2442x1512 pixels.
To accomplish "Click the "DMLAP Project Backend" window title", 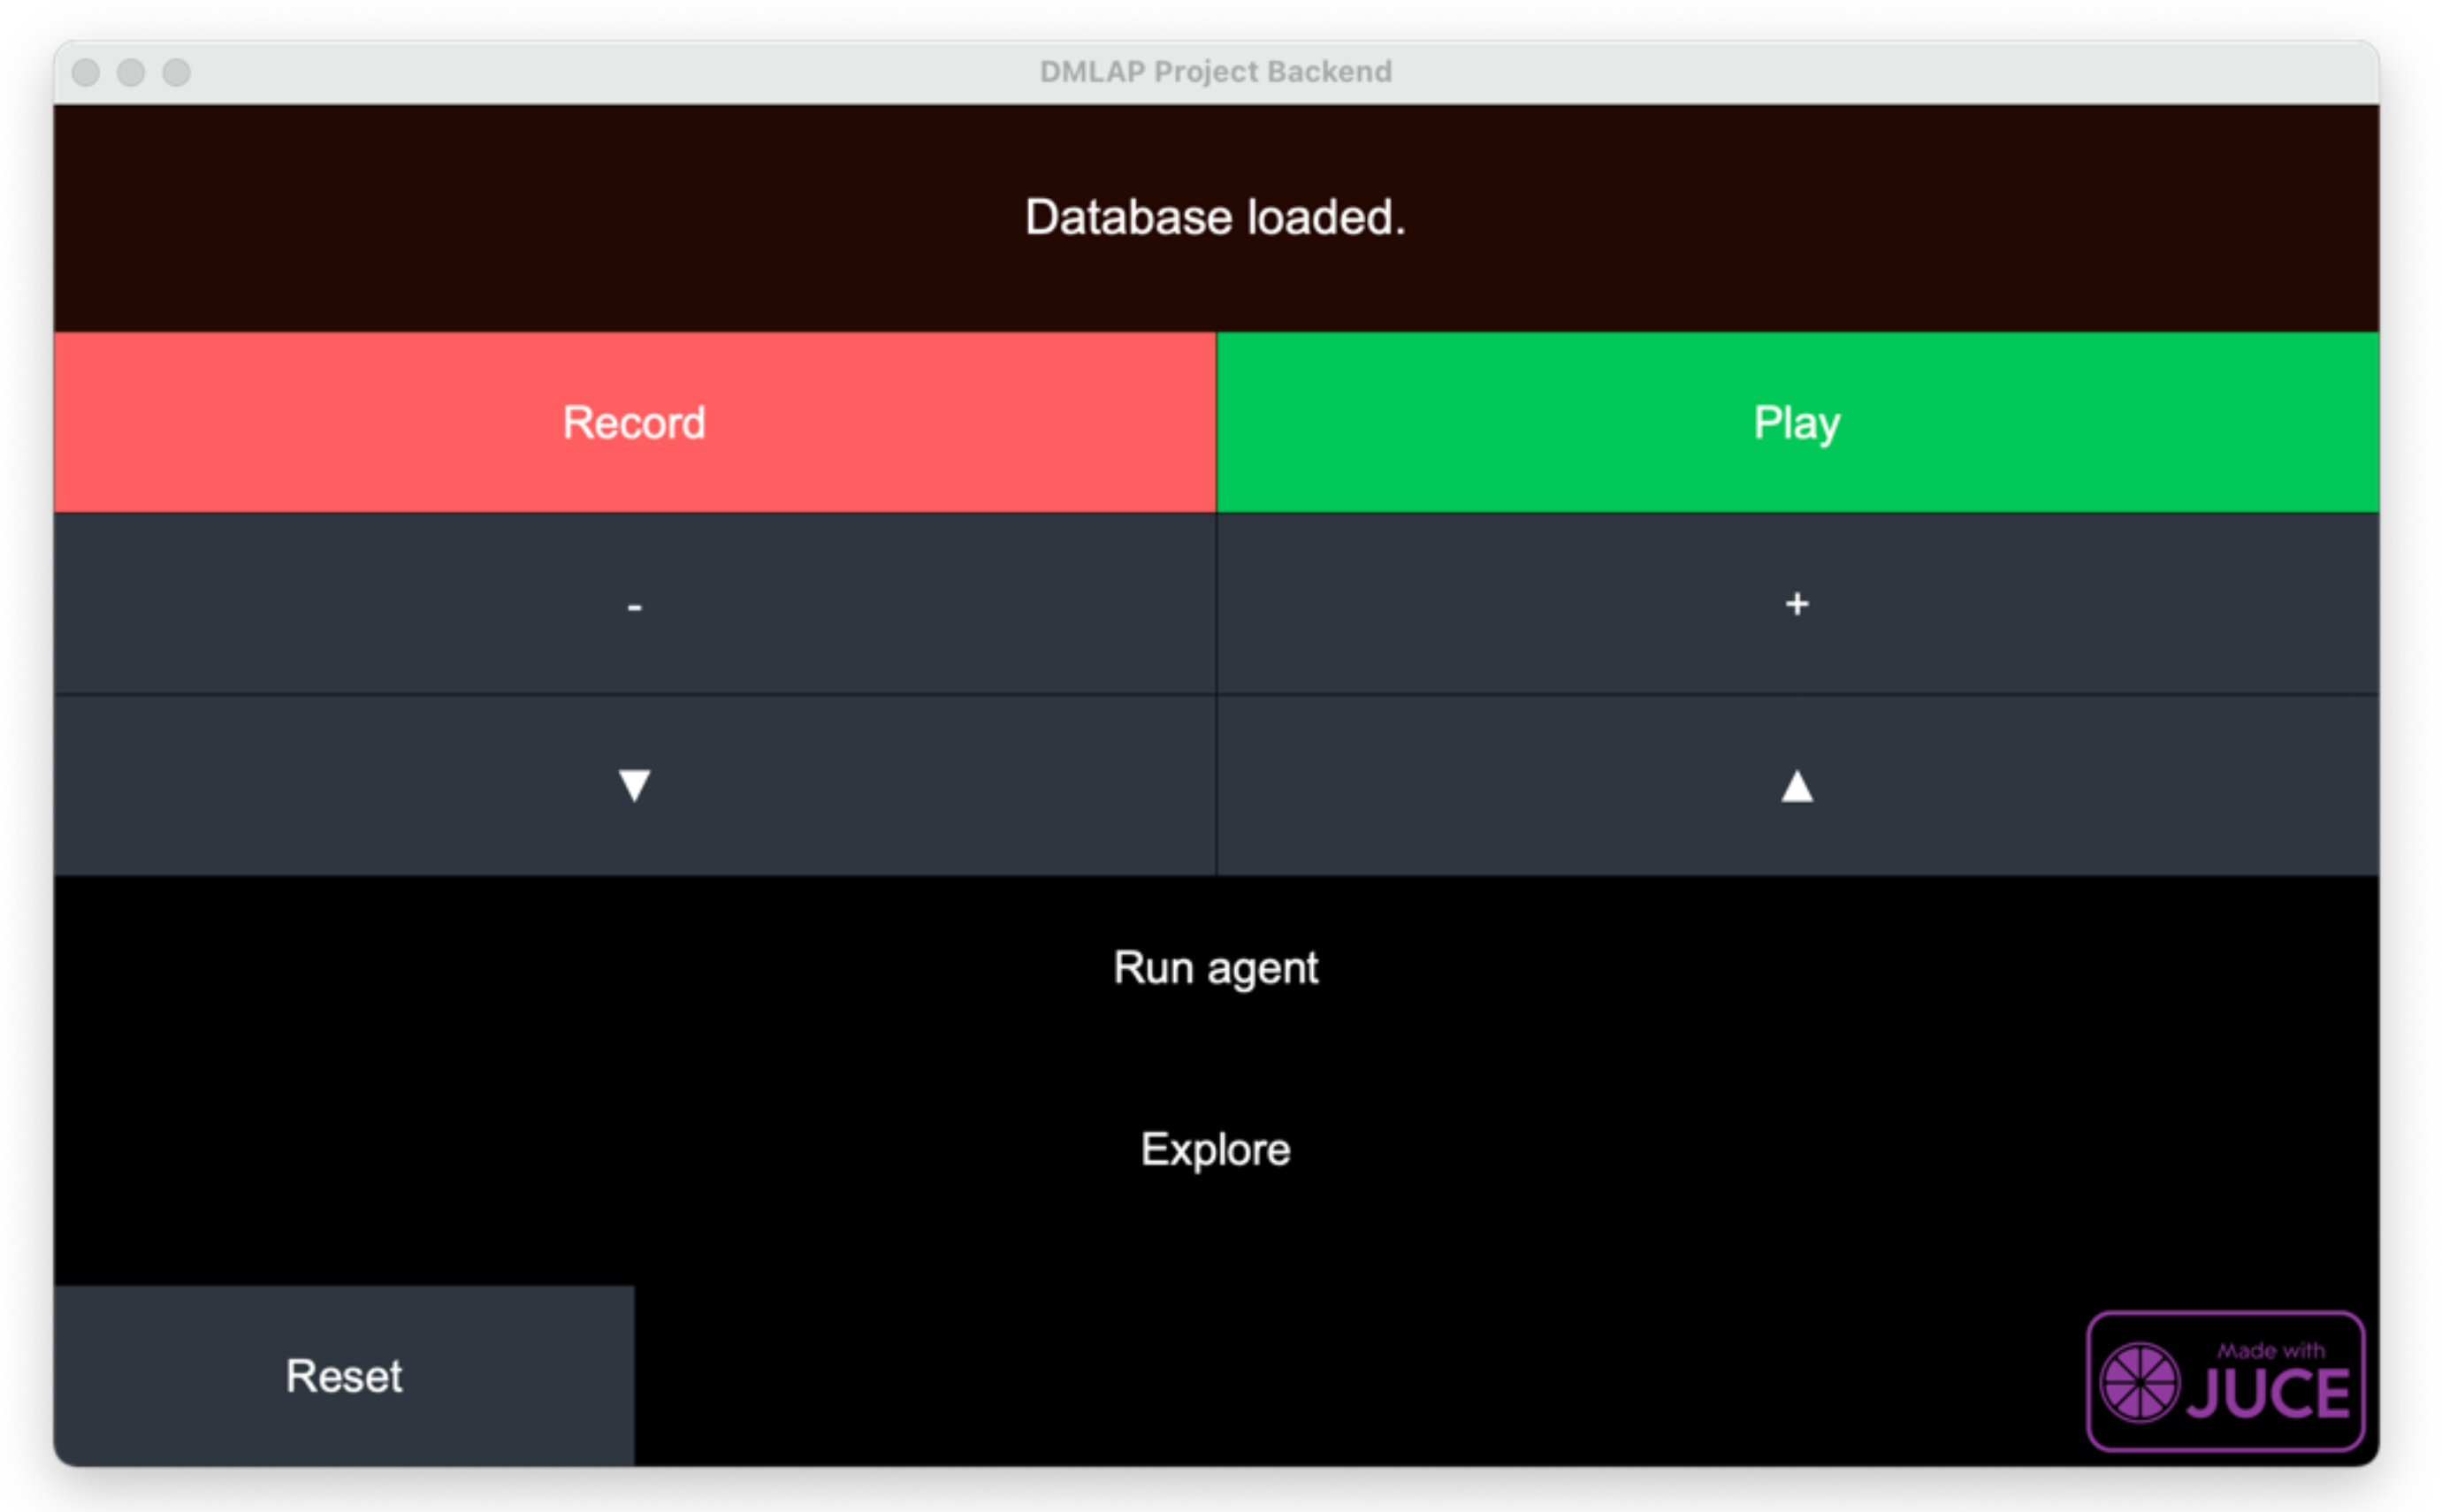I will tap(1215, 72).
